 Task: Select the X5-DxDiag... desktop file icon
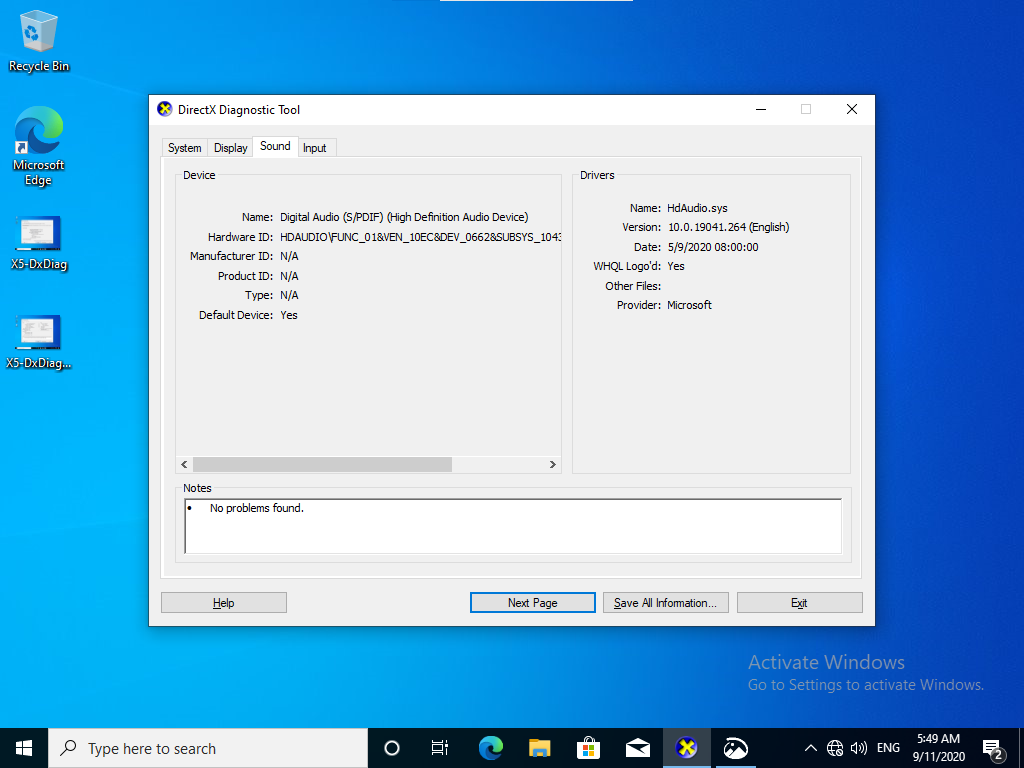(x=39, y=342)
